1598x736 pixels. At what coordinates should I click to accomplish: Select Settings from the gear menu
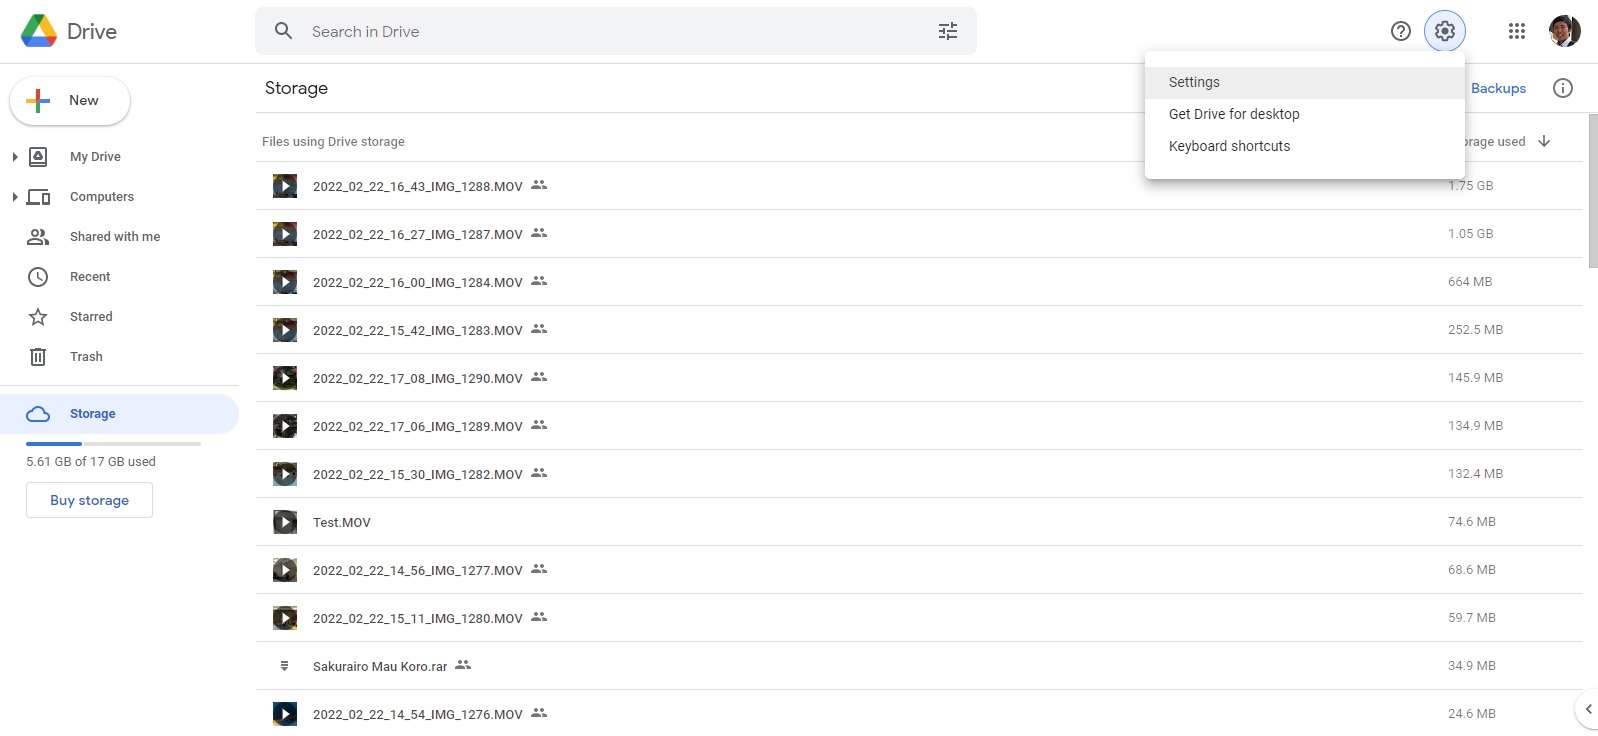point(1194,82)
